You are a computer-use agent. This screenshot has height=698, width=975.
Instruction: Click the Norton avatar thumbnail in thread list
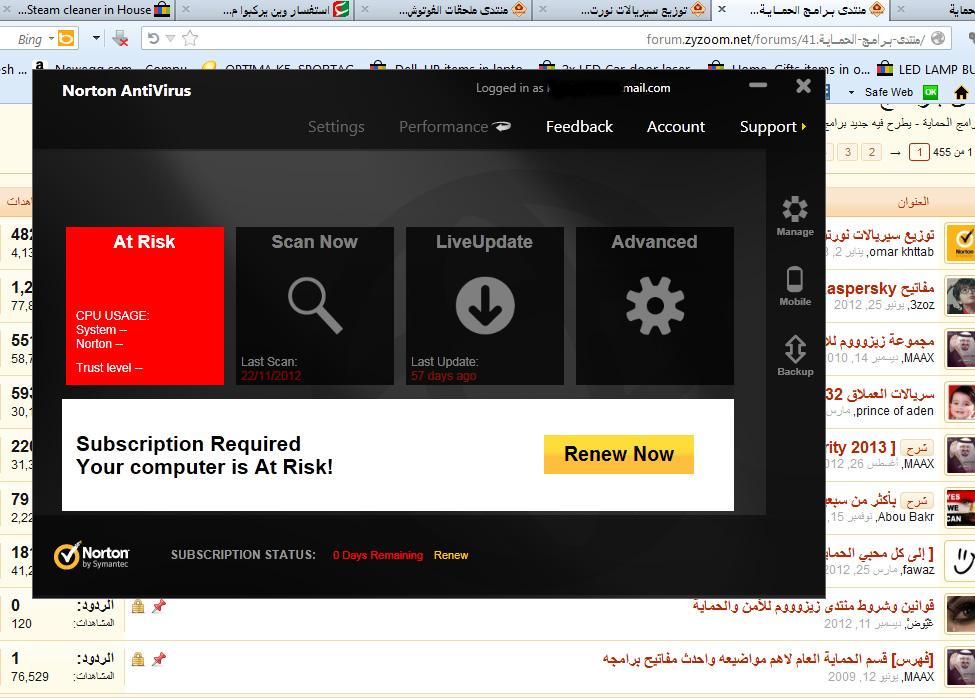tap(959, 243)
